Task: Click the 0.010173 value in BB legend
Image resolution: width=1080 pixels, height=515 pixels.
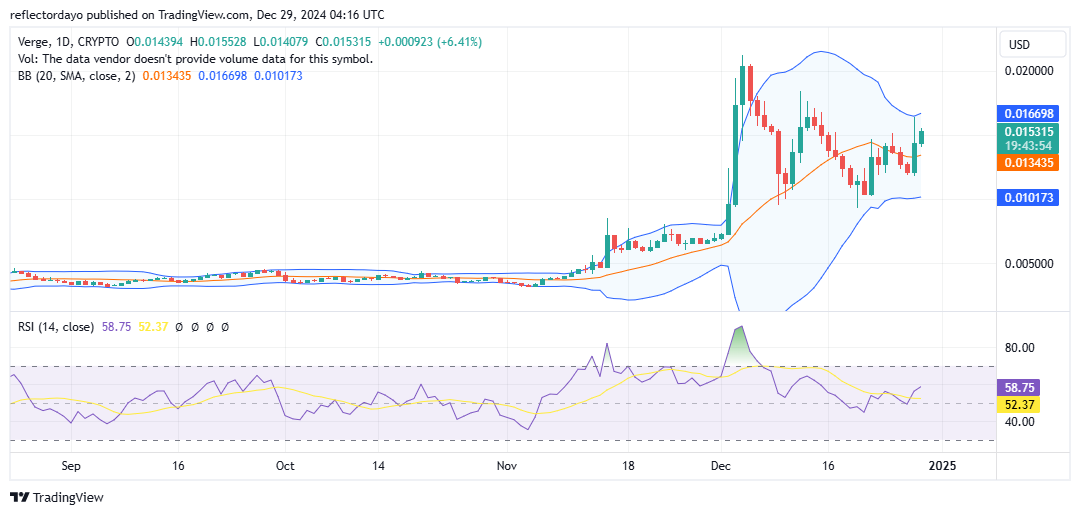Action: point(278,76)
